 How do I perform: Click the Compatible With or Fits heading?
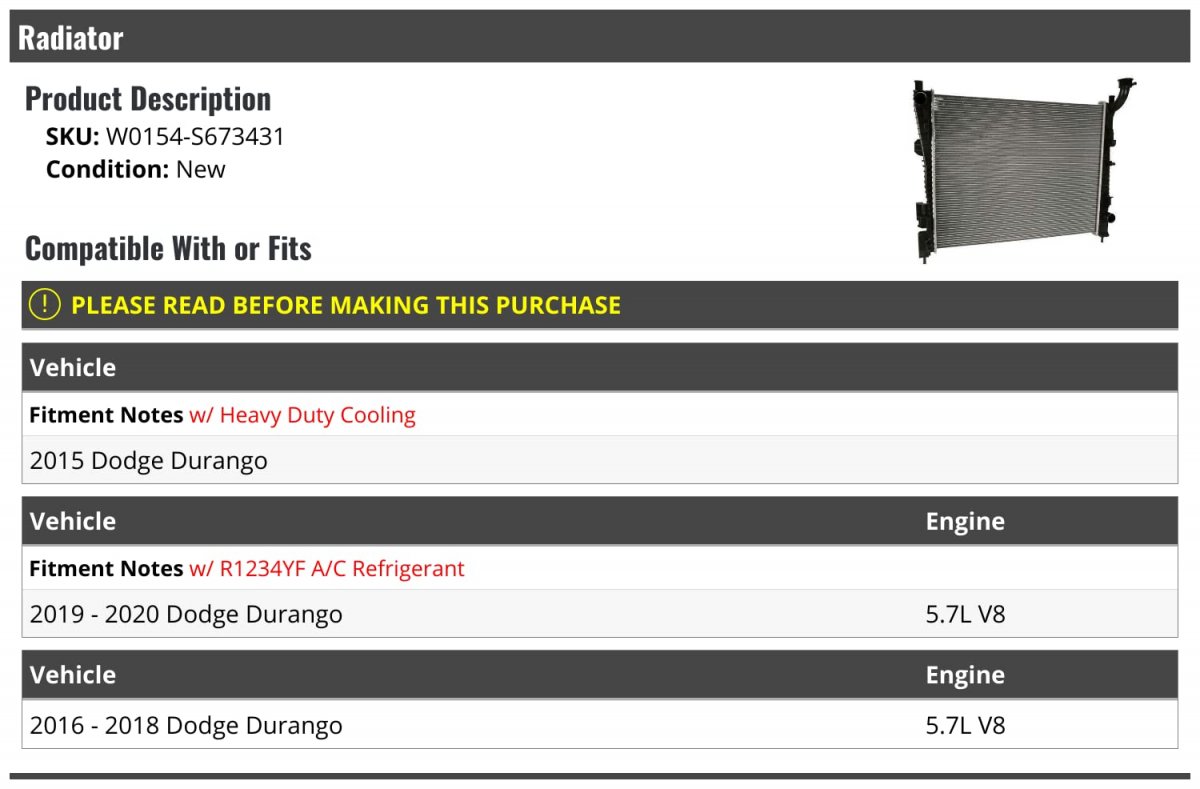(x=168, y=248)
